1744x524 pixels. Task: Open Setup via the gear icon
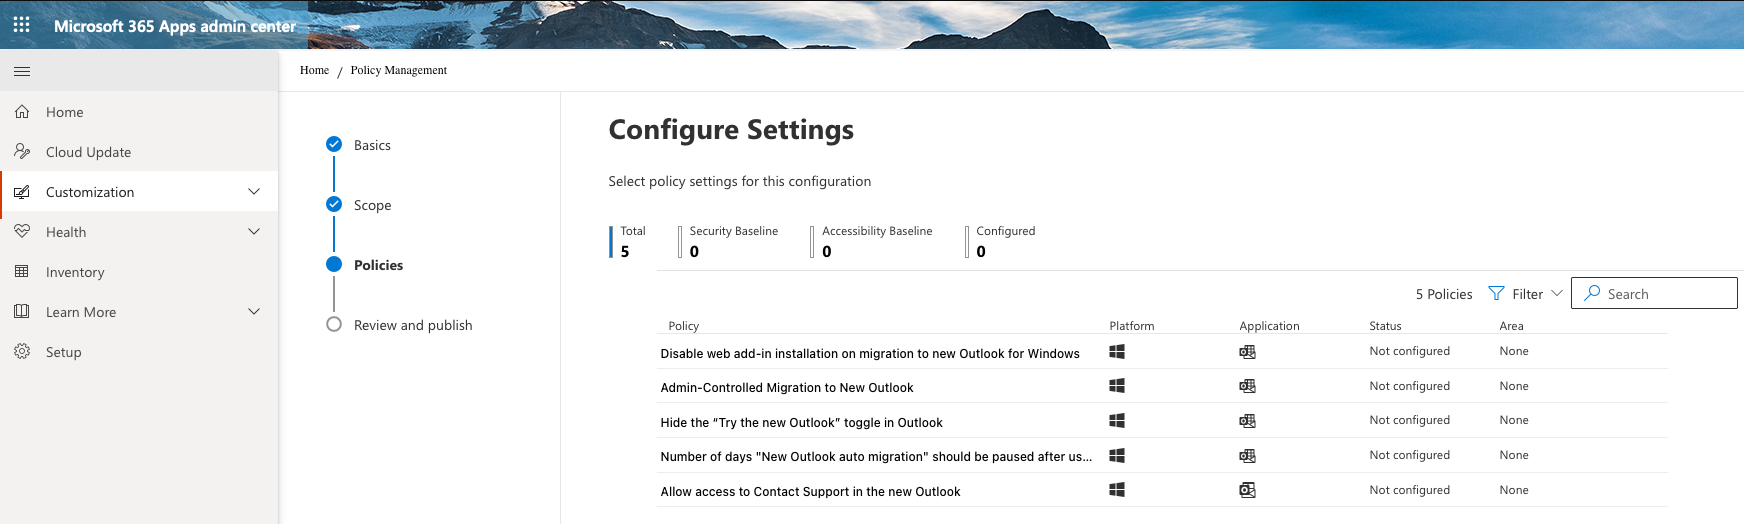coord(22,352)
